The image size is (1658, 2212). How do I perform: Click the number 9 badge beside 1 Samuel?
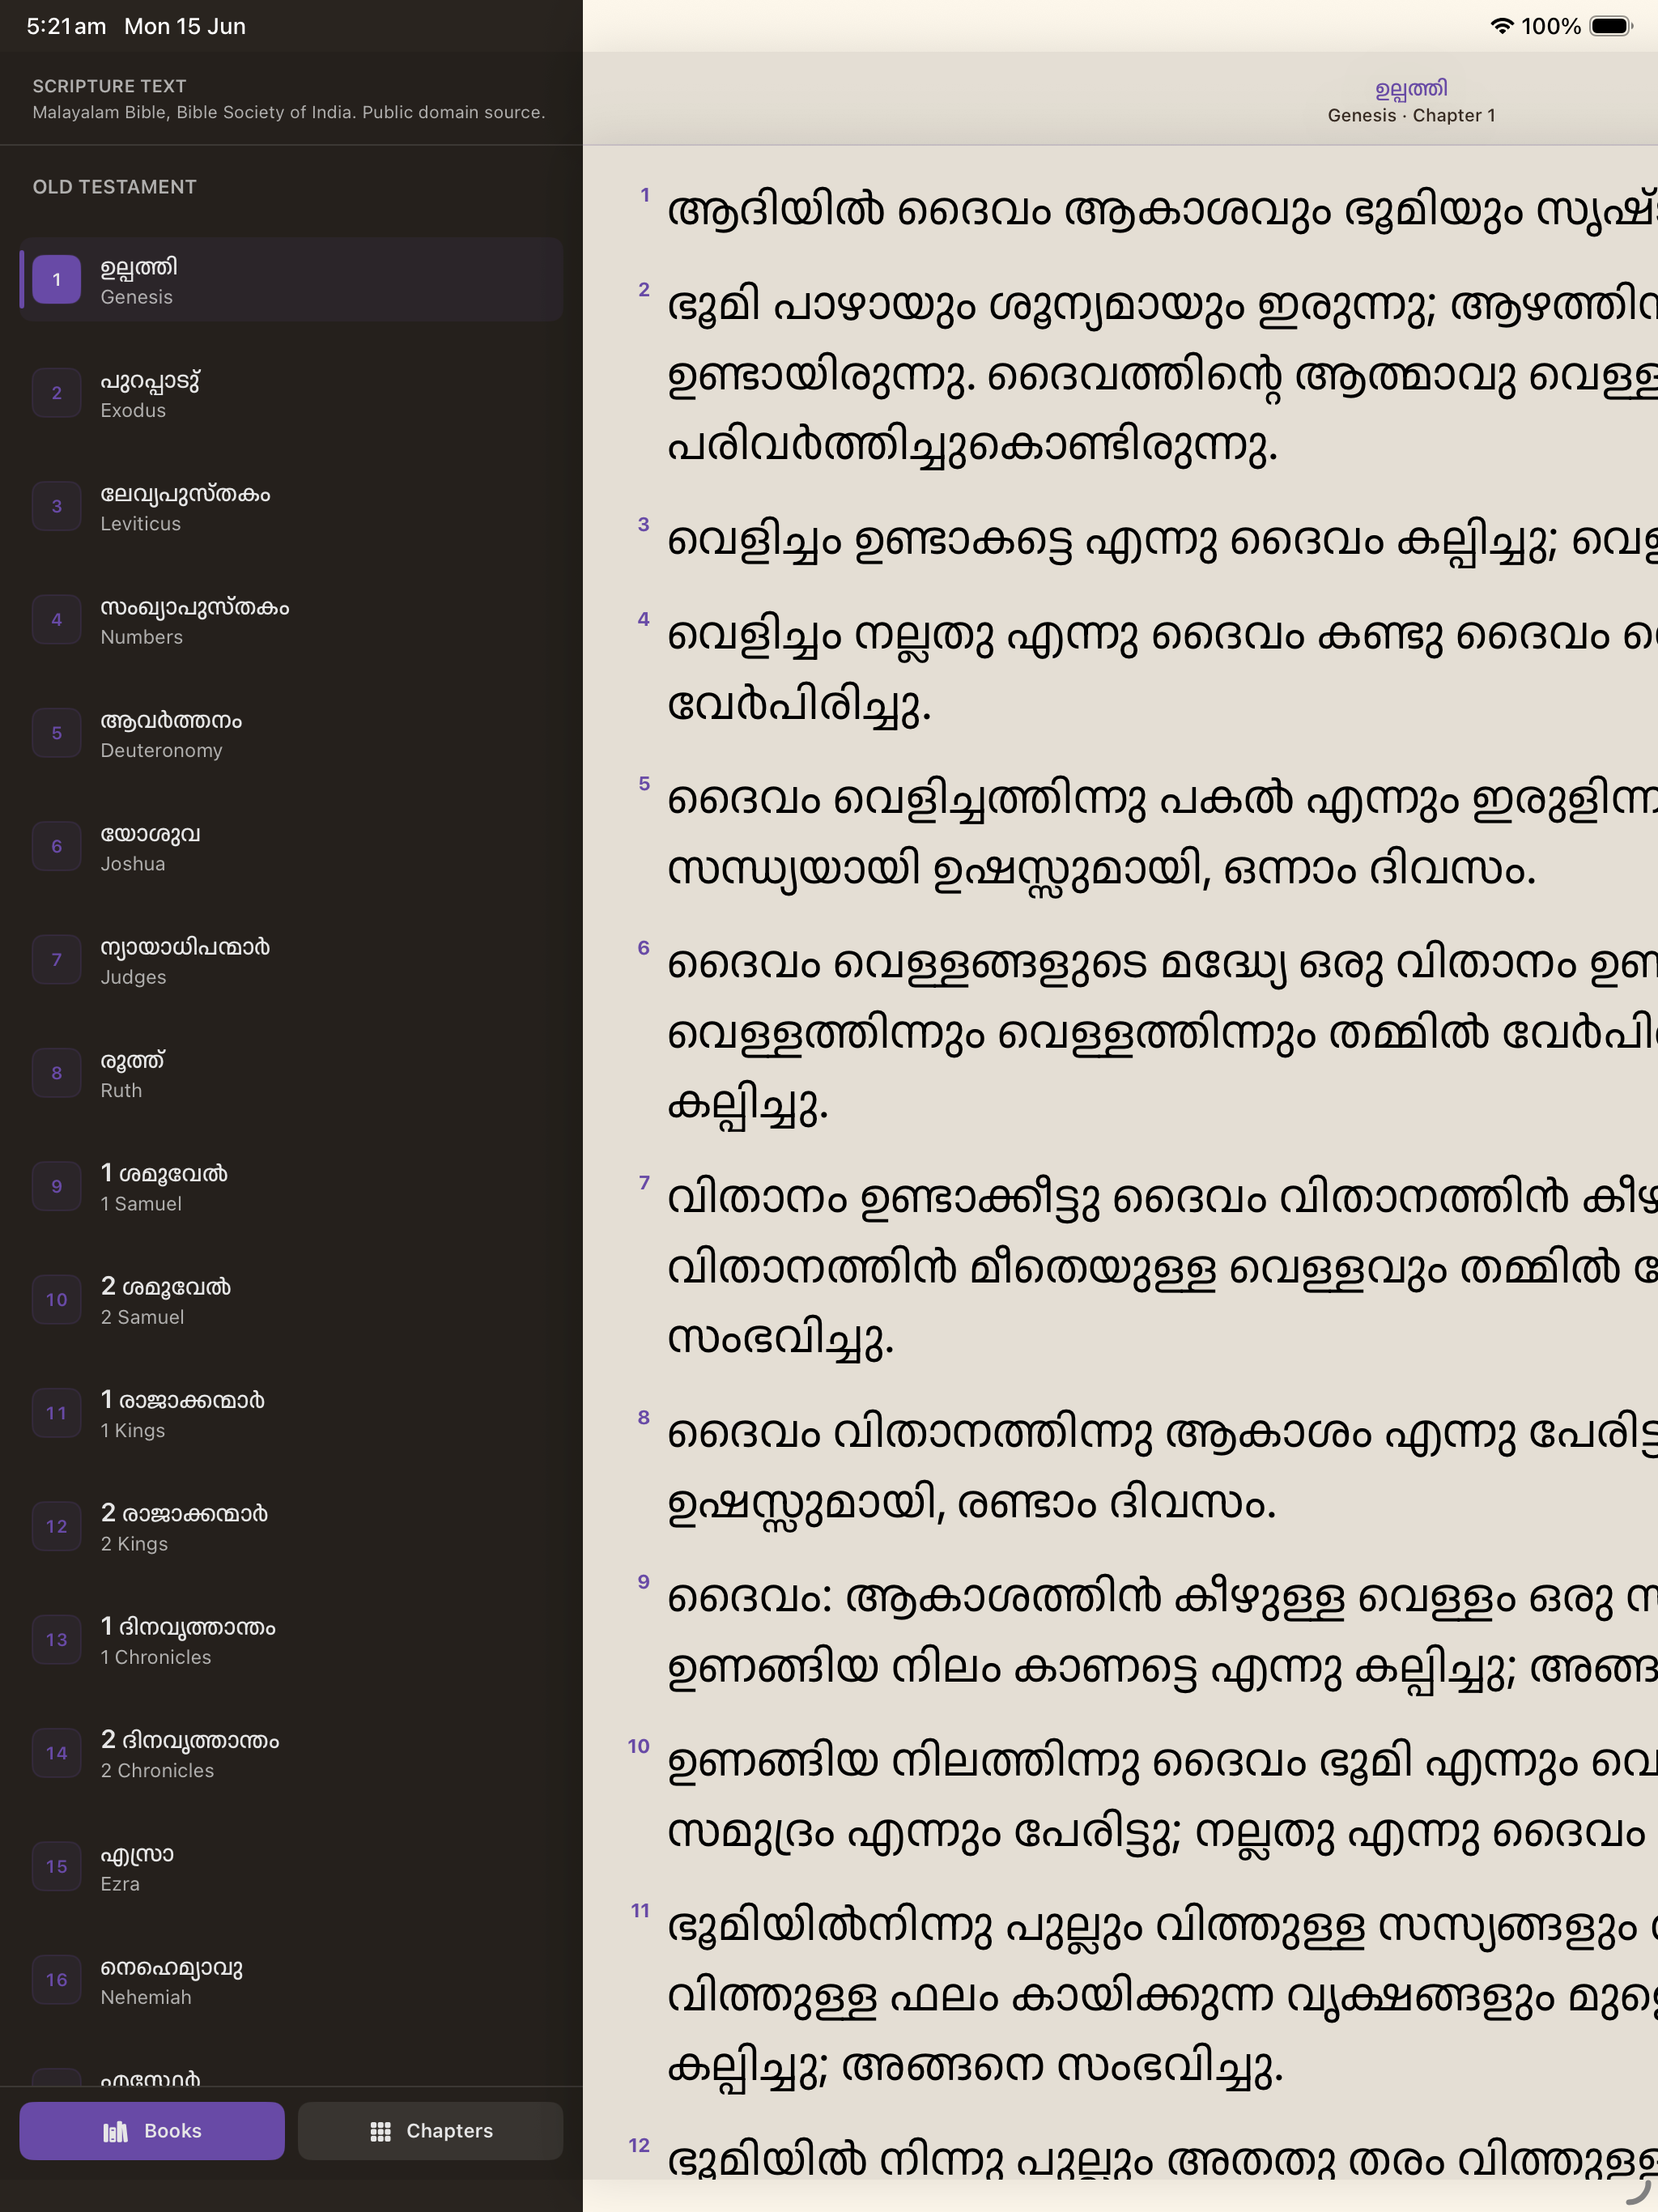[57, 1187]
